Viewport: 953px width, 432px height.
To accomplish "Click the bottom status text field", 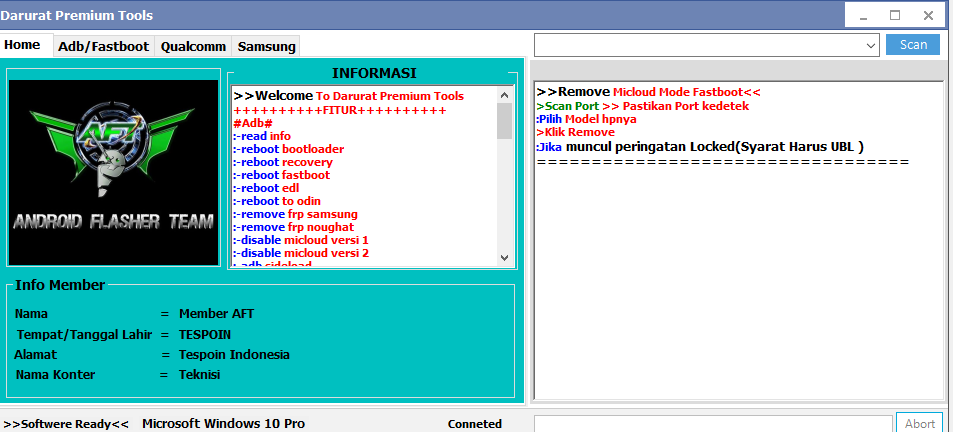I will 712,423.
